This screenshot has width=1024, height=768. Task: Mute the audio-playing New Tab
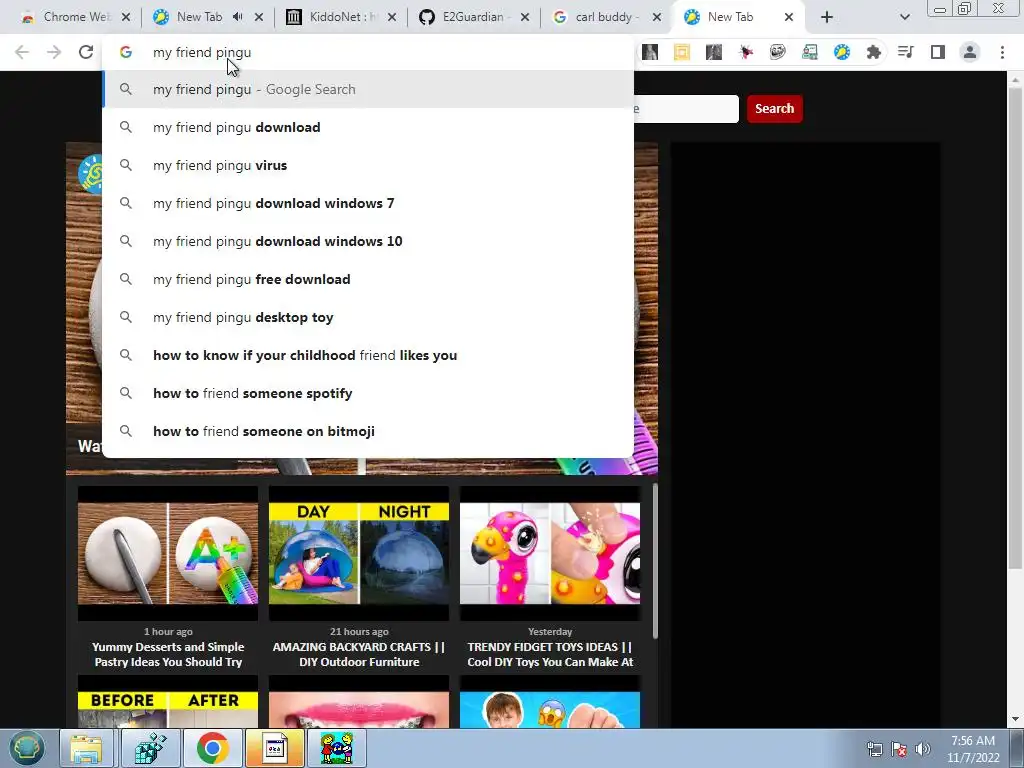point(238,17)
